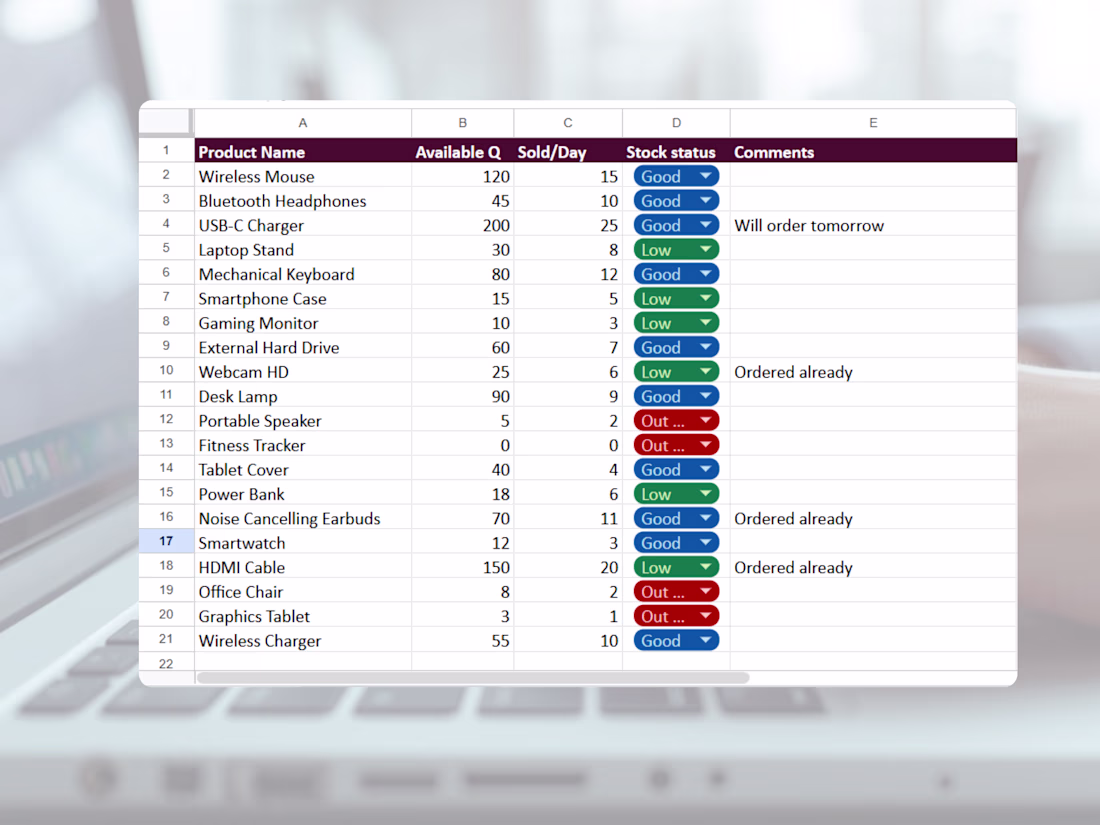
Task: Select row 1 header
Action: click(166, 150)
